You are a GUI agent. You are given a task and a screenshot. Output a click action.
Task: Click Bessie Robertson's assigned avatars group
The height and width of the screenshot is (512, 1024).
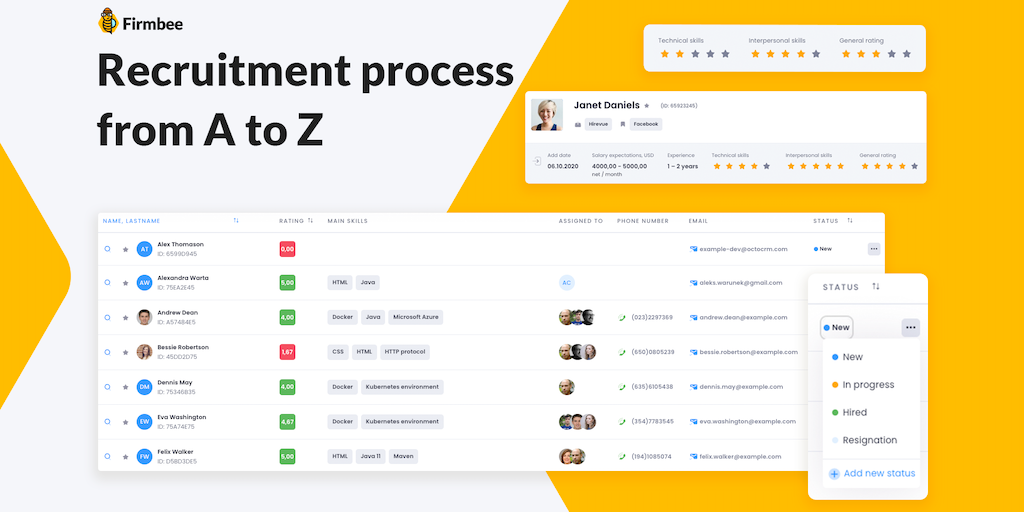(578, 352)
